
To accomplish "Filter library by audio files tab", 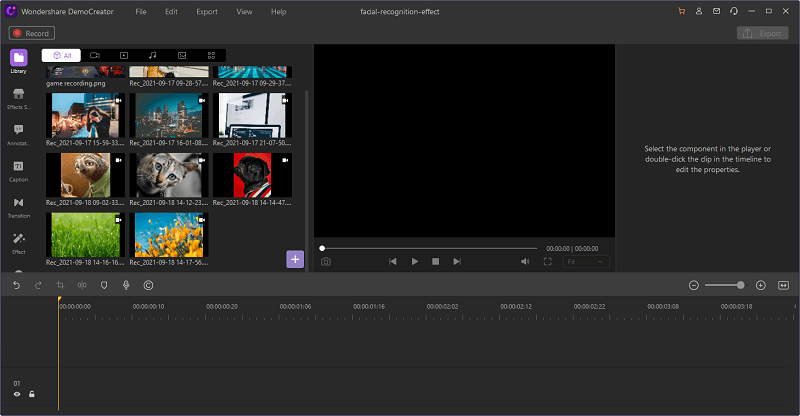I will 153,55.
